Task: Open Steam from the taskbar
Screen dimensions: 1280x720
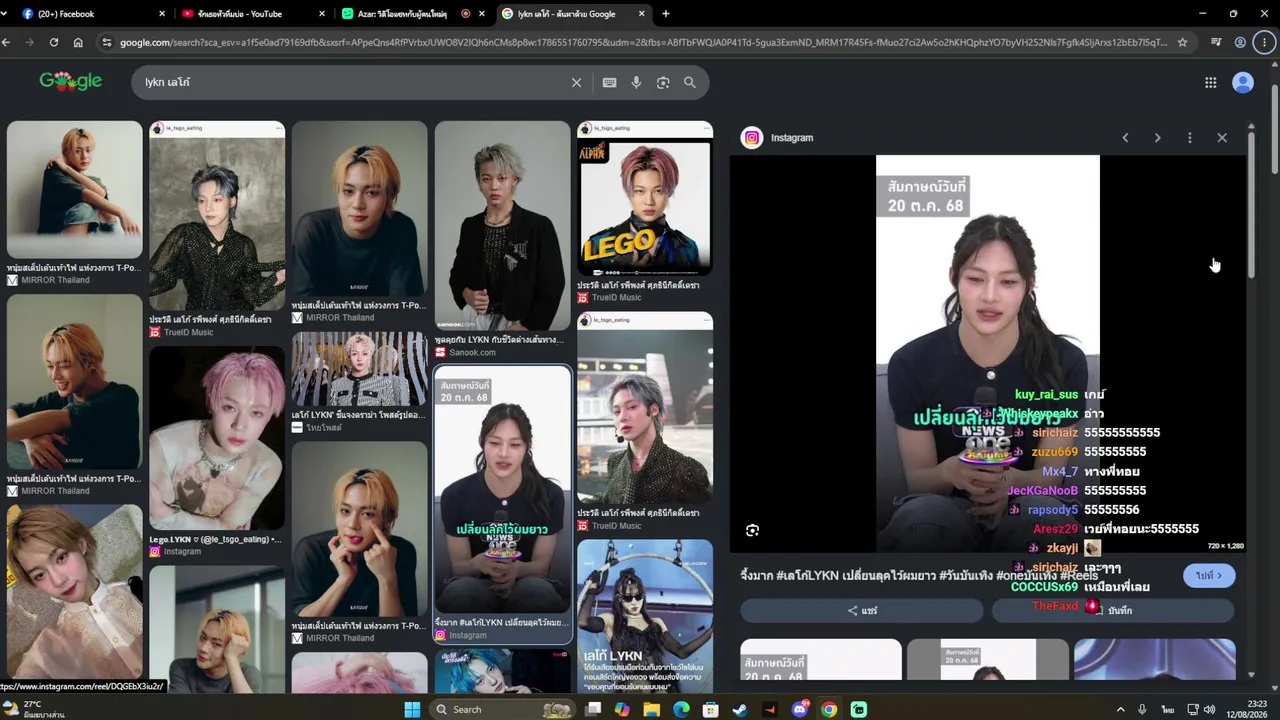Action: point(740,710)
